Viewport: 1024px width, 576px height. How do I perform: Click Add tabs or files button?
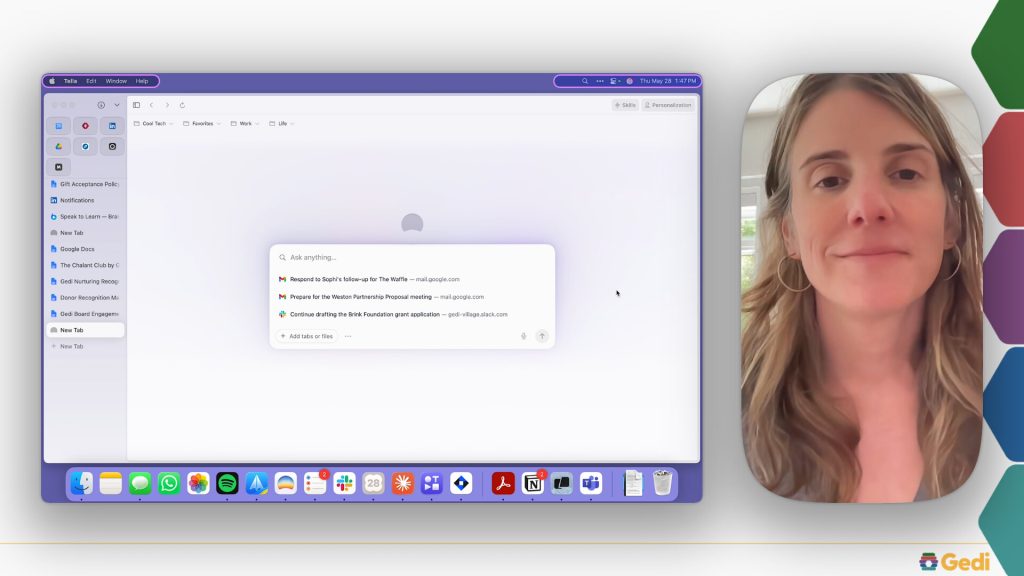point(307,336)
